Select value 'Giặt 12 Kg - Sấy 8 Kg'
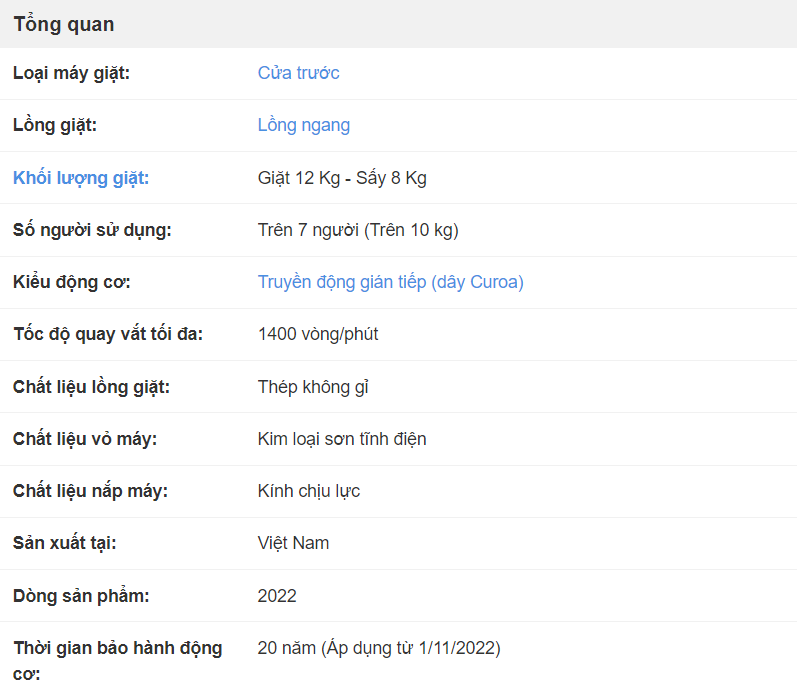The height and width of the screenshot is (697, 797). point(342,178)
